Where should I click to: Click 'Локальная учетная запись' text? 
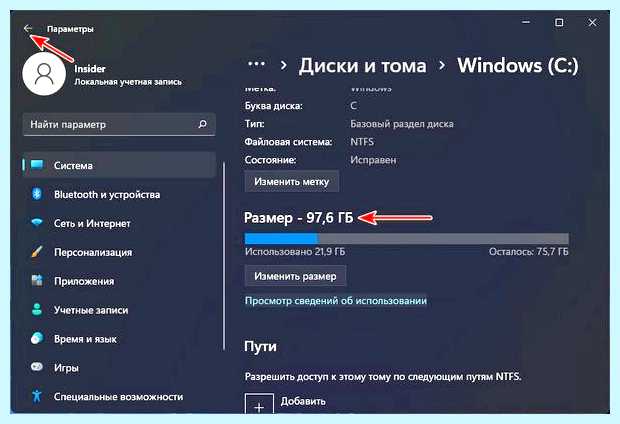click(x=128, y=82)
